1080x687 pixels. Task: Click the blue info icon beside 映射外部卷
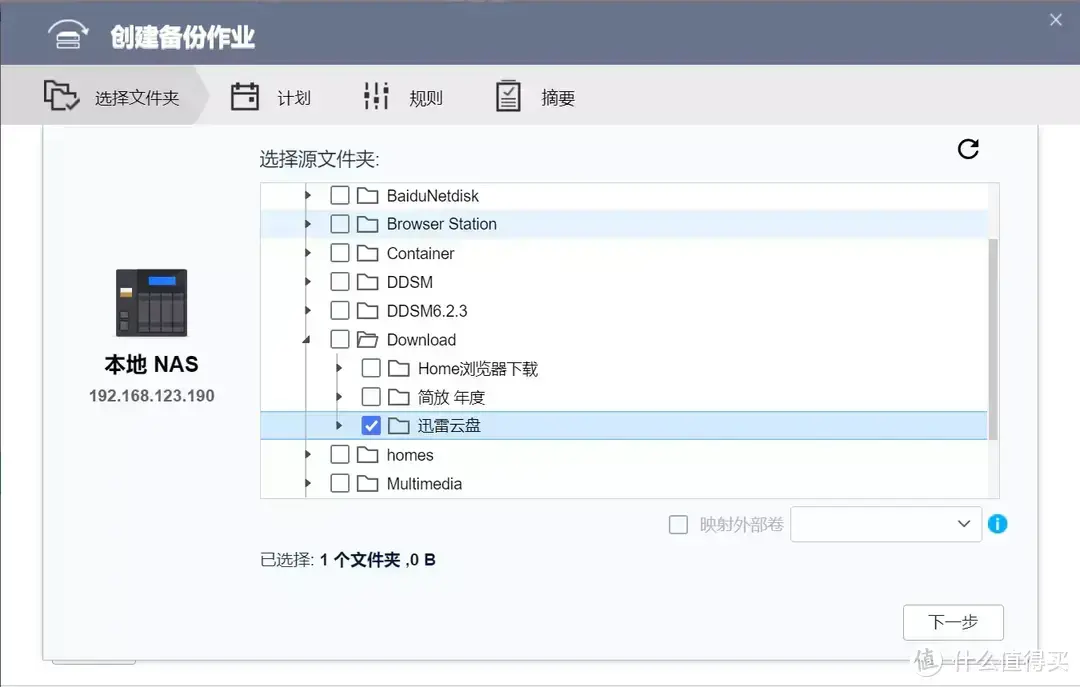tap(997, 523)
